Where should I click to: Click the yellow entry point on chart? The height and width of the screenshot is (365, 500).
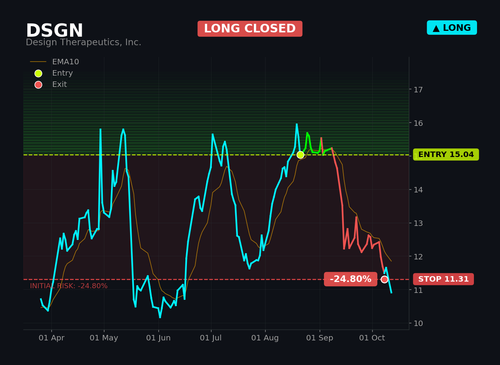300,155
